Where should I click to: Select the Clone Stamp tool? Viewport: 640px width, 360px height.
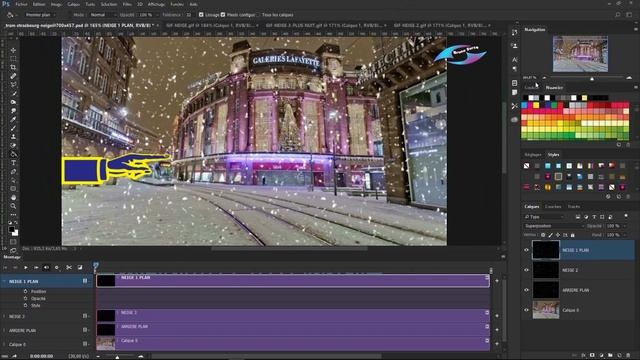[13, 137]
